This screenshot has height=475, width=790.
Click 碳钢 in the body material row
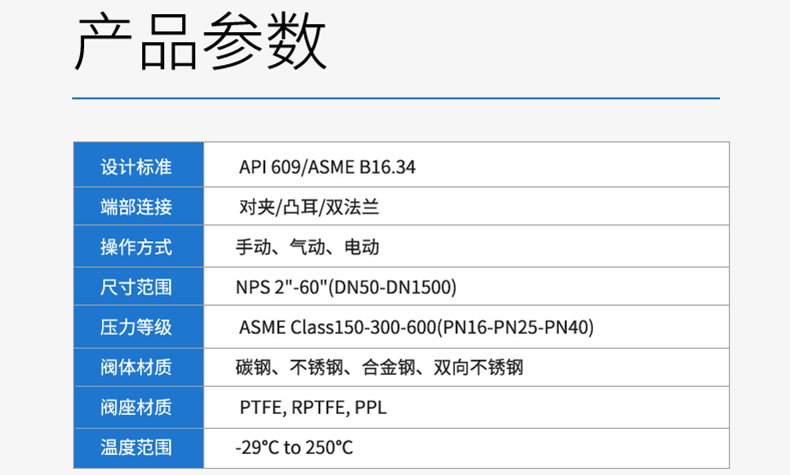pyautogui.click(x=254, y=367)
